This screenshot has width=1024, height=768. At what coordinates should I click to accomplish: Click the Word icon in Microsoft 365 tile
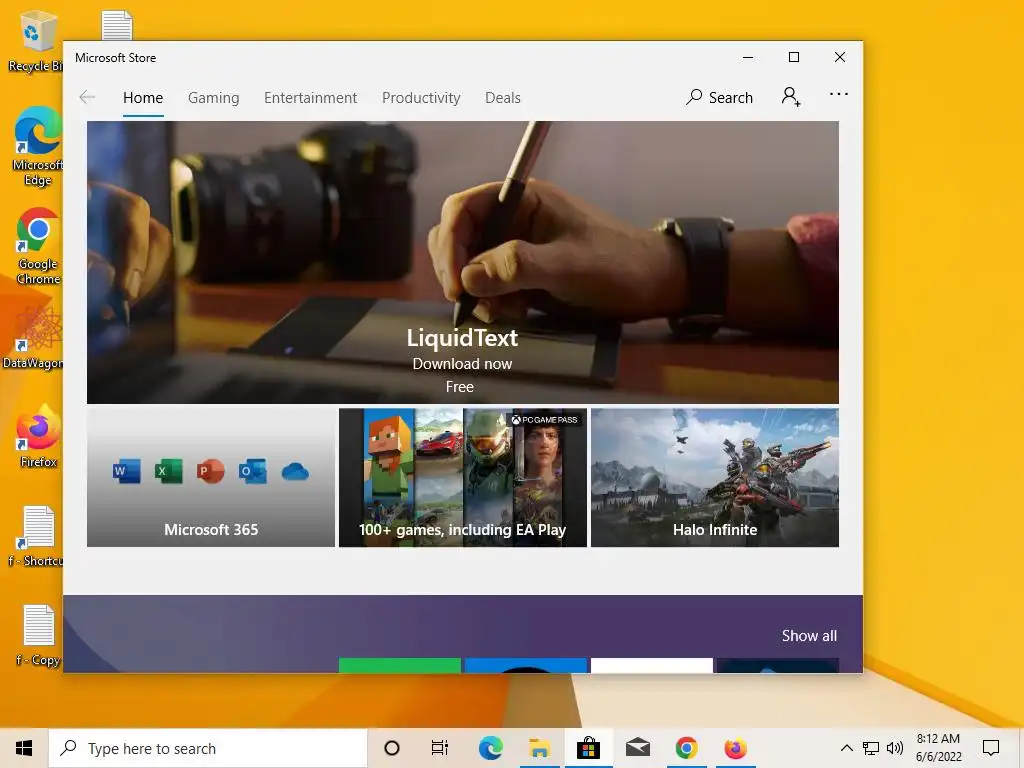click(x=127, y=471)
